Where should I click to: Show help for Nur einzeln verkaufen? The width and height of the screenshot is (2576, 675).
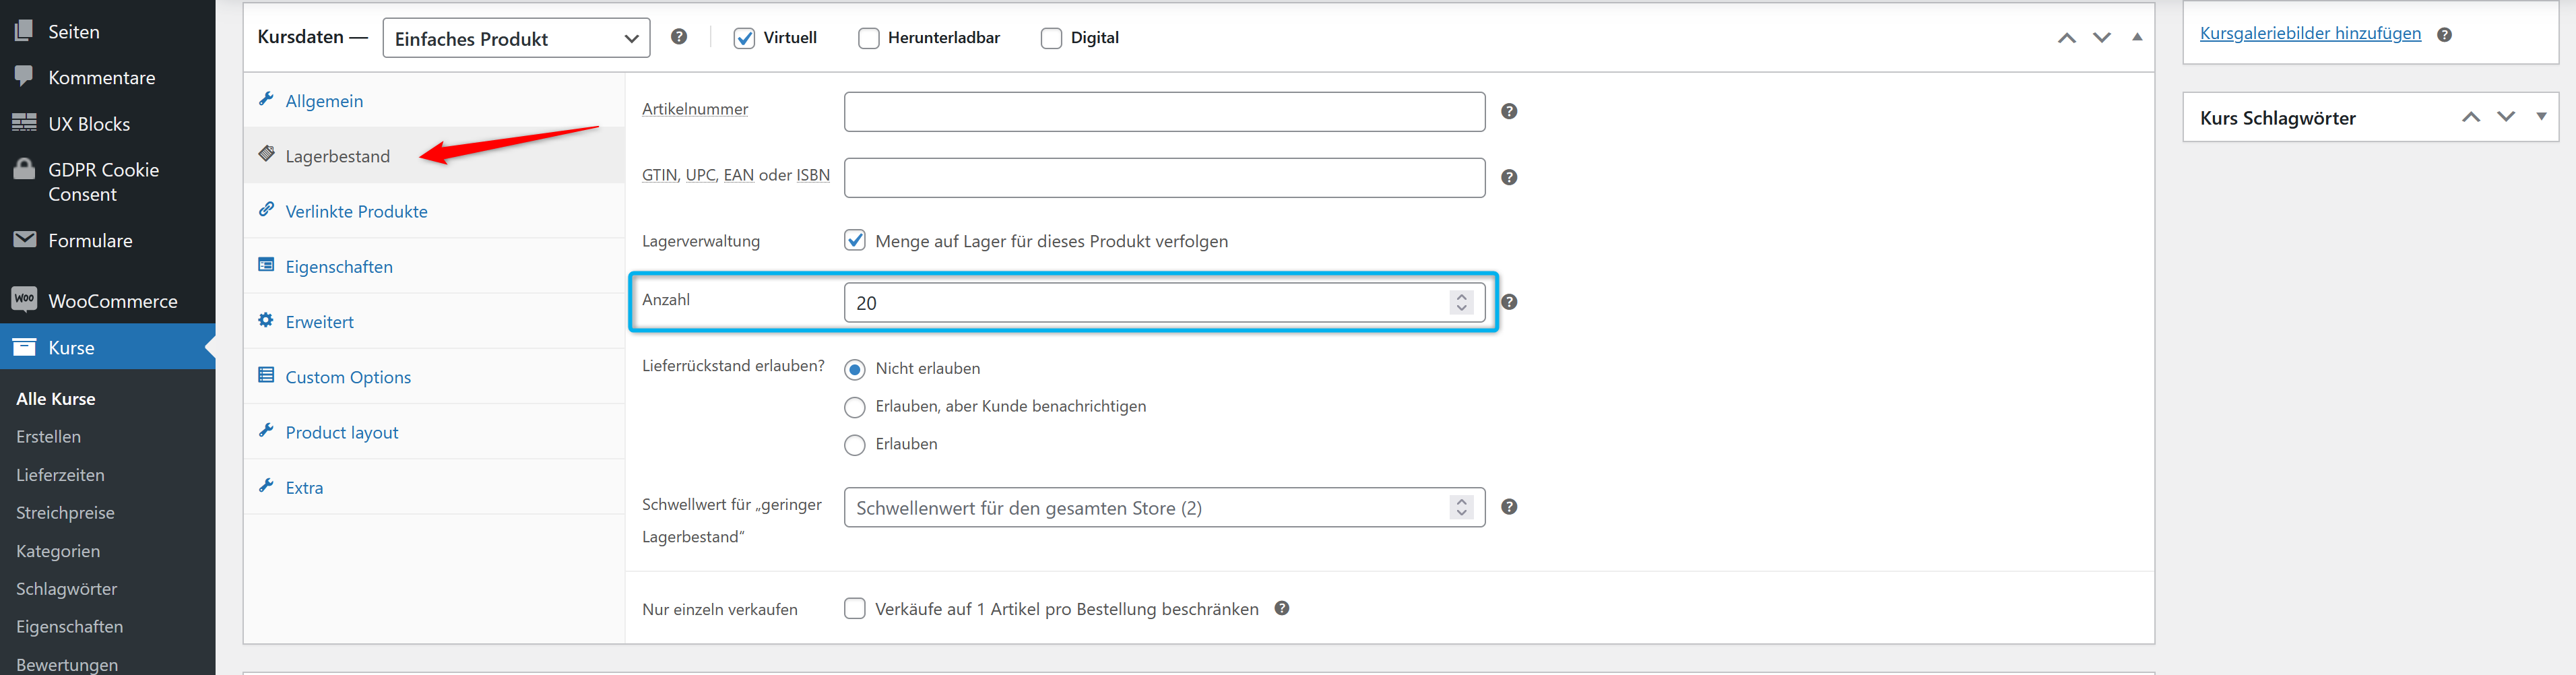pos(1282,608)
